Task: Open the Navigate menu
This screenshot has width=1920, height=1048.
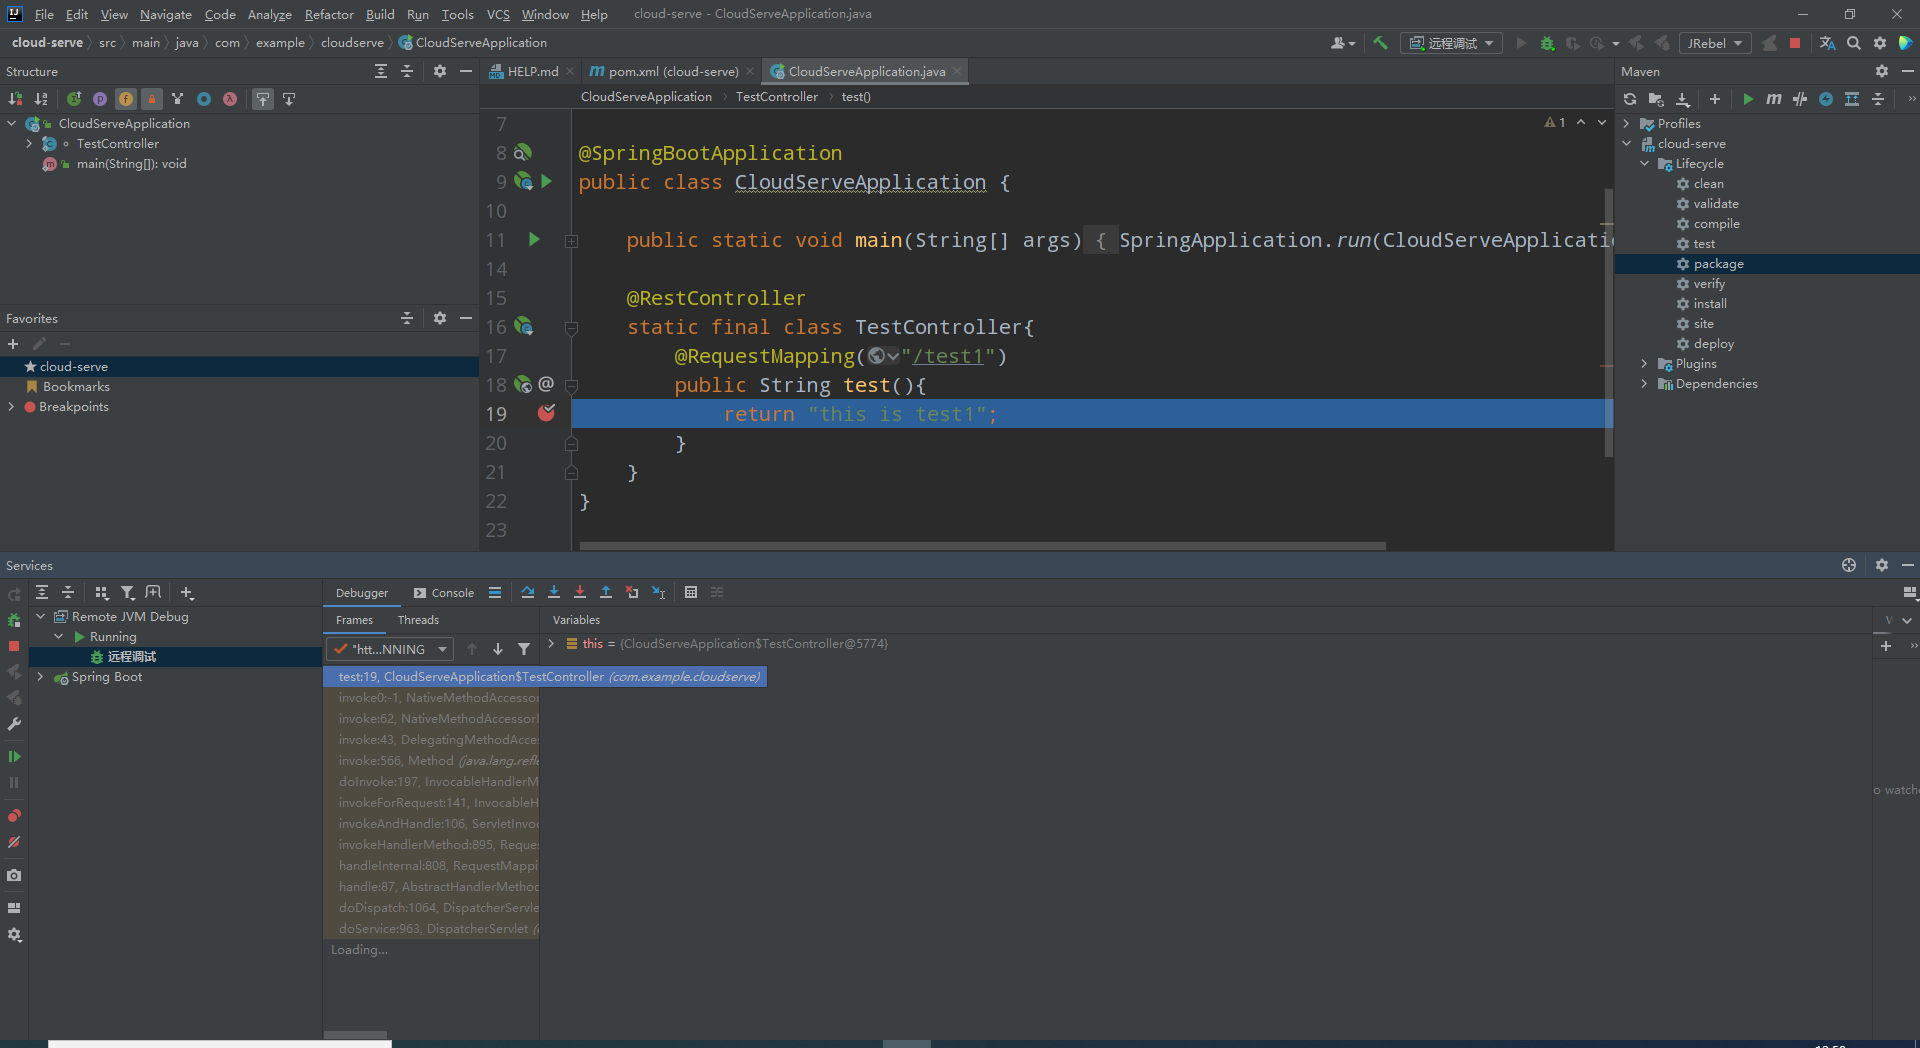Action: (165, 14)
